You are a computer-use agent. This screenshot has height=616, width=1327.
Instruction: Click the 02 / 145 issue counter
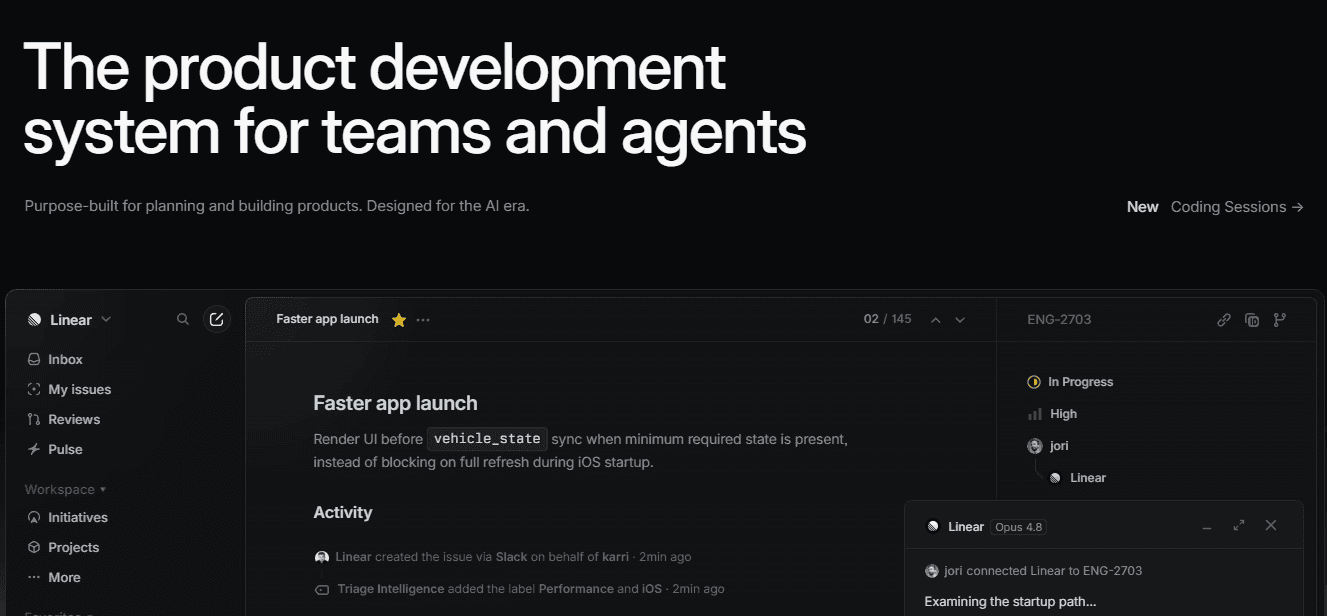888,319
